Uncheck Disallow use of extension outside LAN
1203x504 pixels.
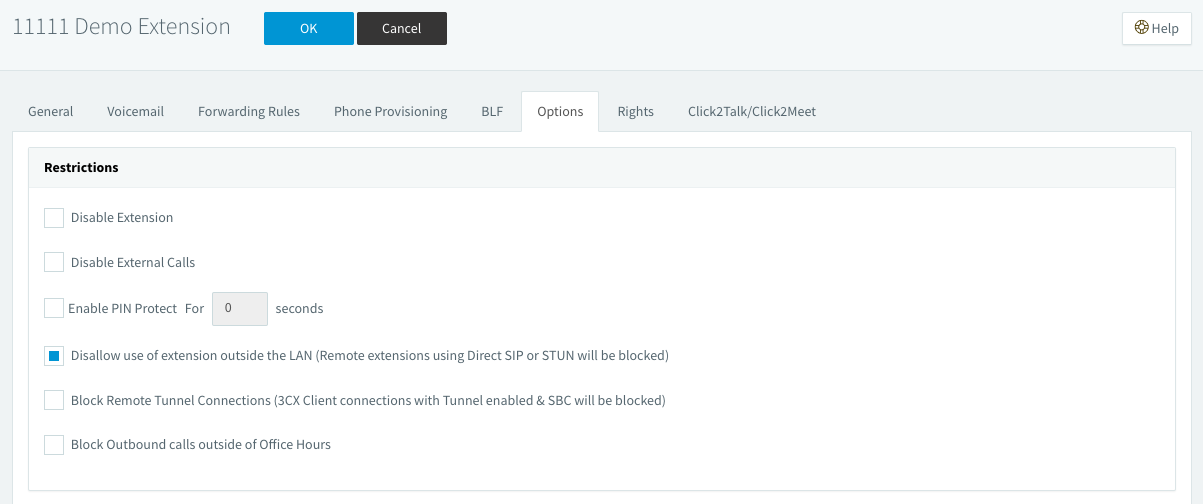click(x=54, y=355)
